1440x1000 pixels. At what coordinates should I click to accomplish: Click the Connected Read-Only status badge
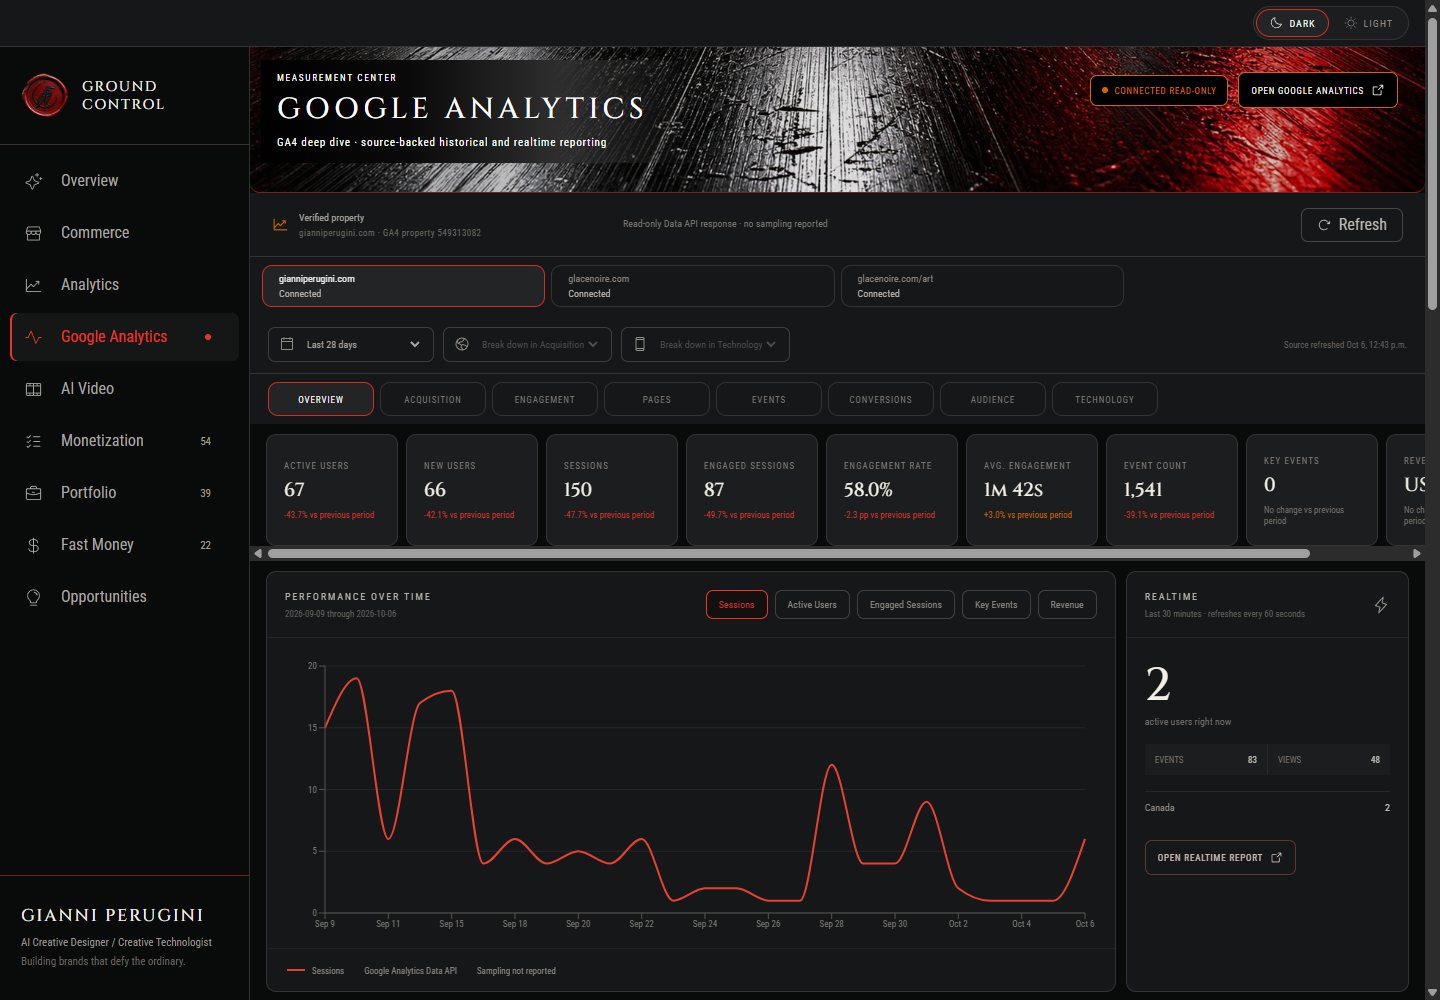[1160, 90]
